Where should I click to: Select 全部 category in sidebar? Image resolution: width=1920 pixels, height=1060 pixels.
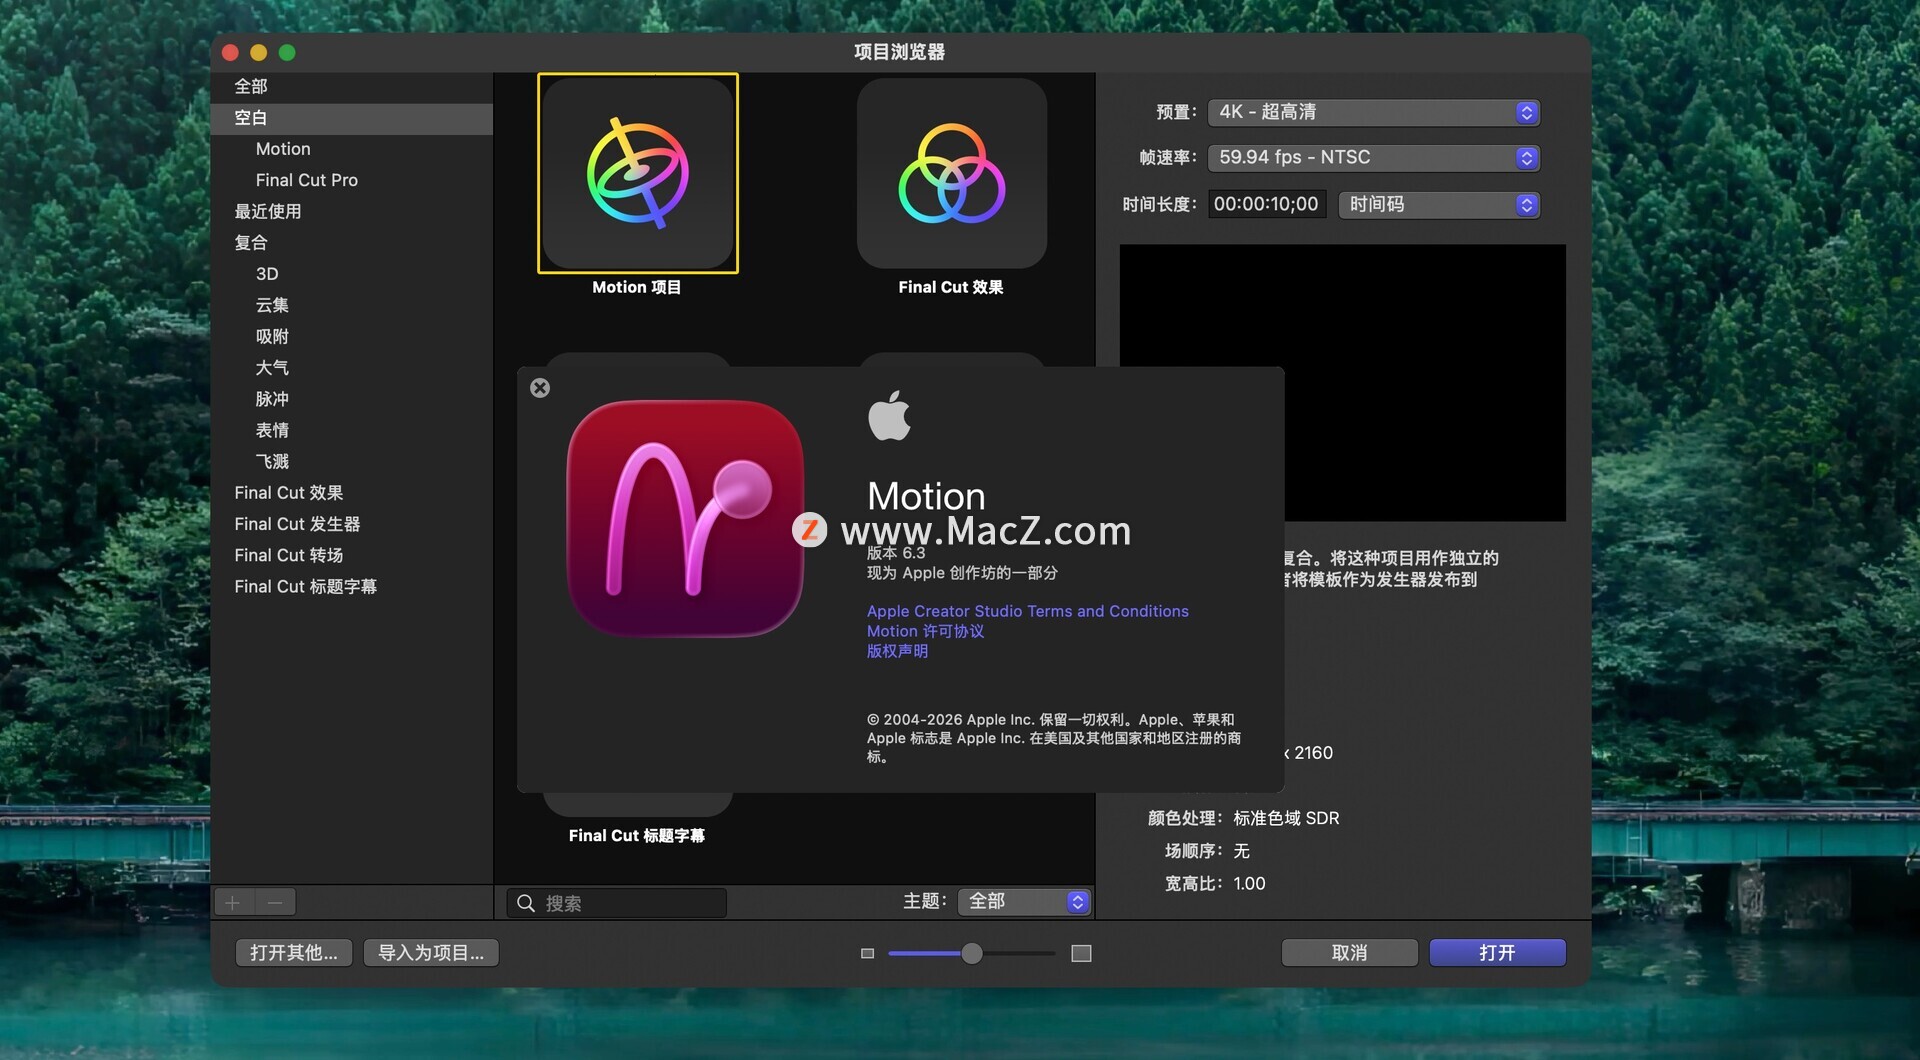tap(352, 87)
